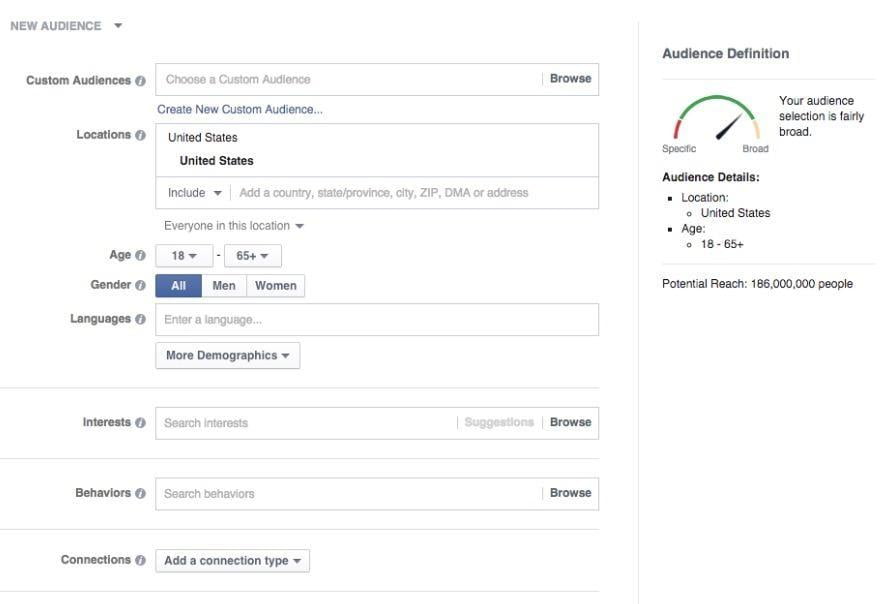883x604 pixels.
Task: Click the Connections info icon
Action: click(x=140, y=561)
